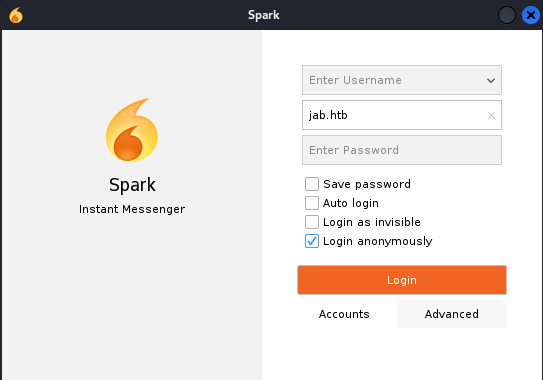Close the Spark window
This screenshot has width=543, height=380.
[531, 15]
